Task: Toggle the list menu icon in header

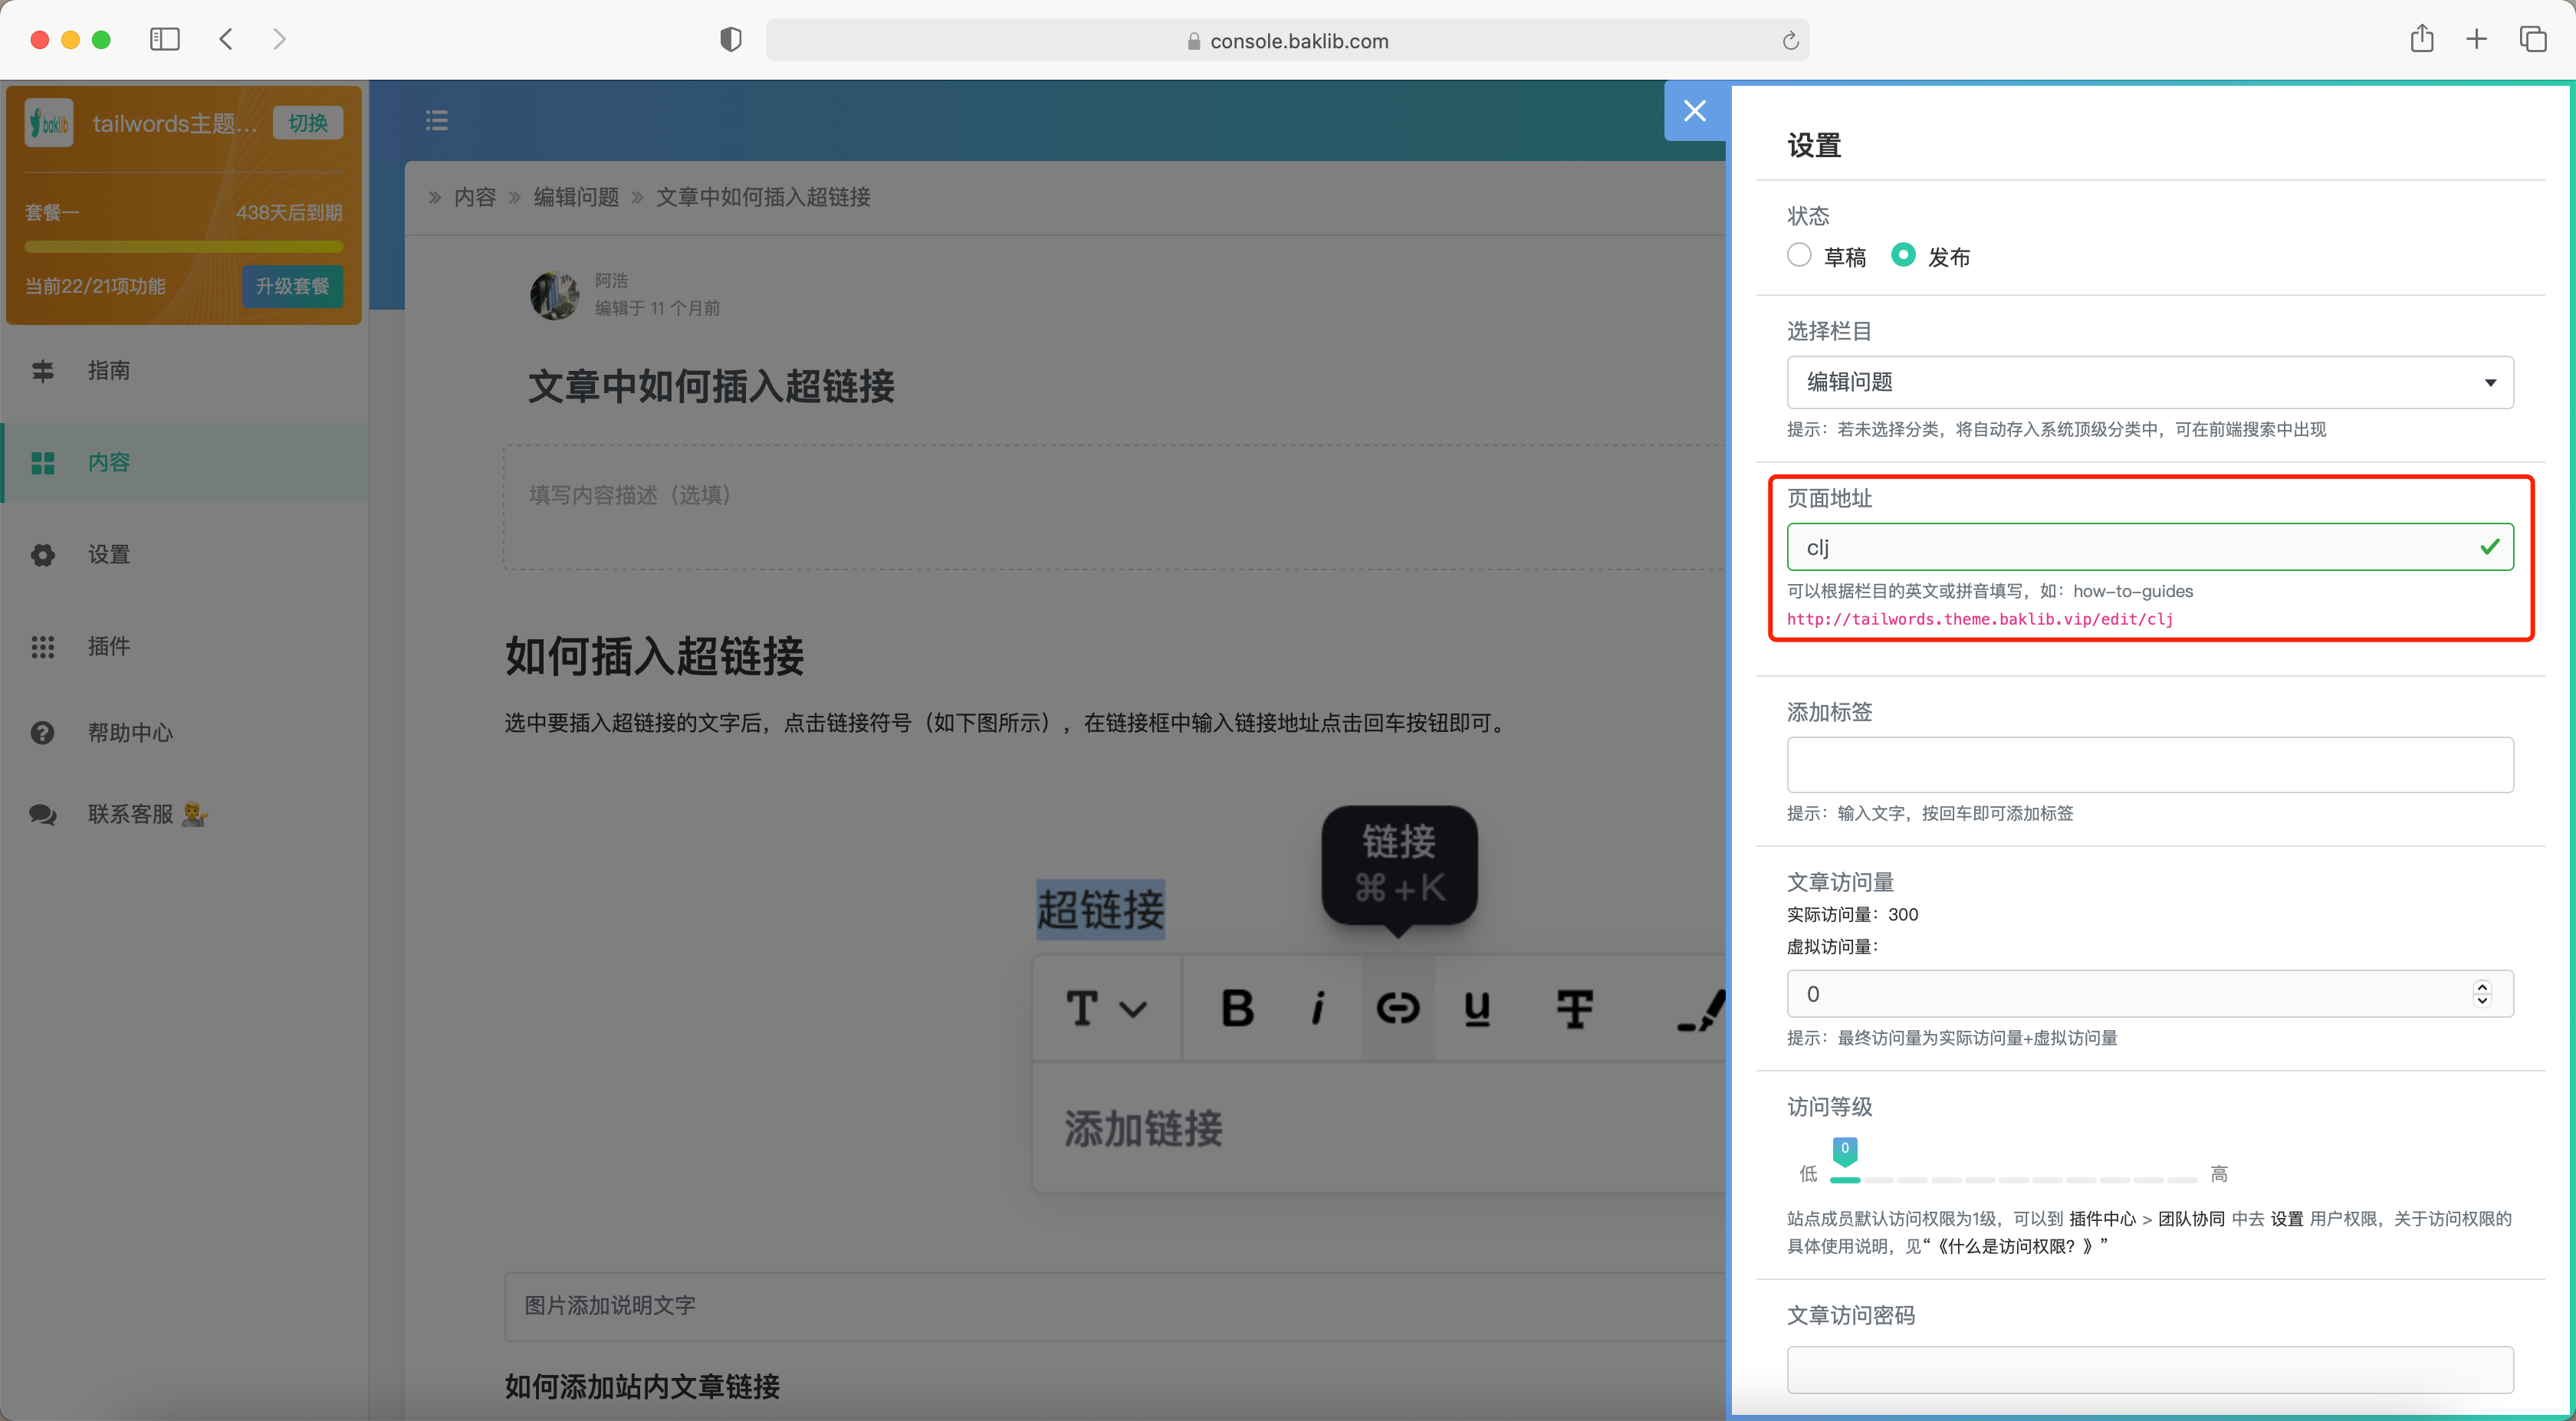Action: coord(437,120)
